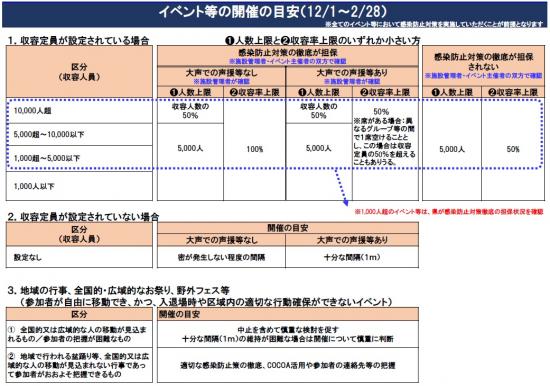Click '5,000人' cell under 担保されない column
The image size is (550, 386).
tap(452, 149)
